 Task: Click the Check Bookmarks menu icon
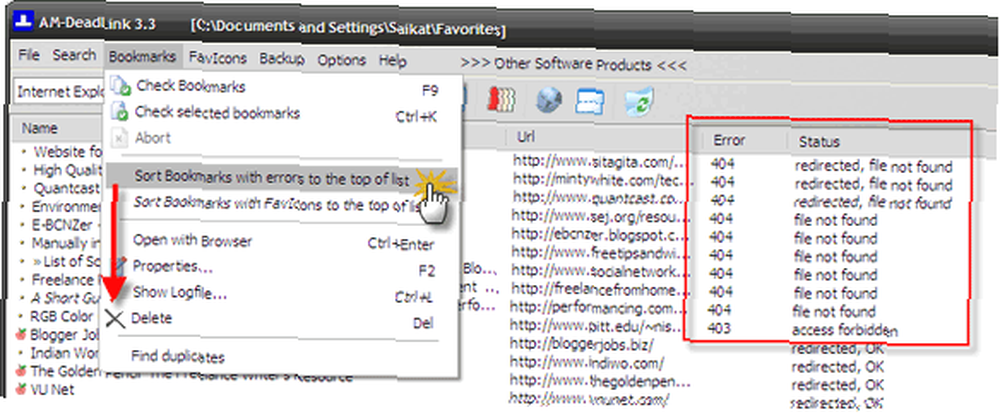[x=120, y=87]
